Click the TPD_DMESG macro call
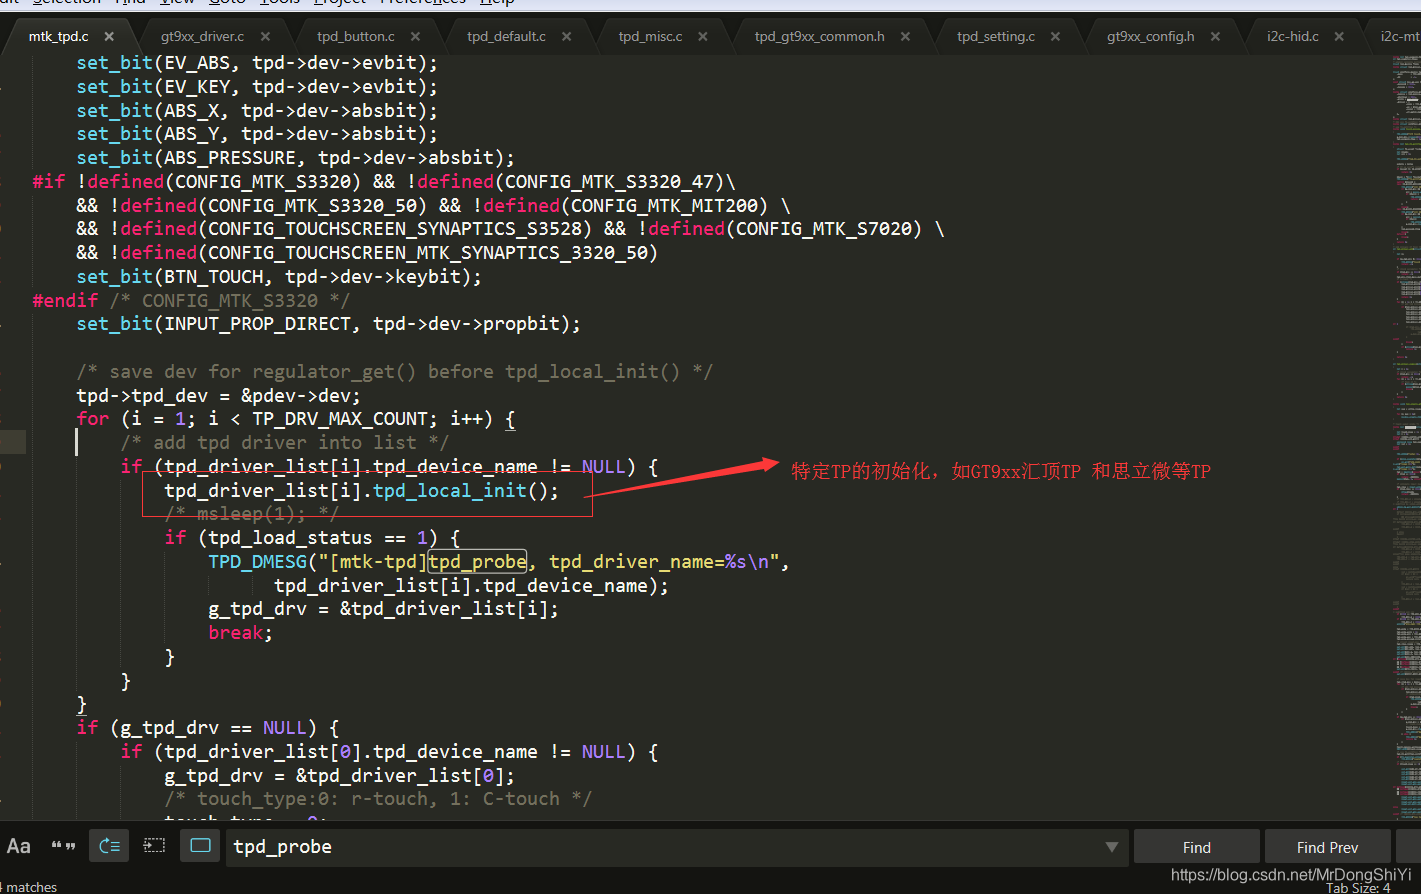The width and height of the screenshot is (1421, 894). (258, 562)
